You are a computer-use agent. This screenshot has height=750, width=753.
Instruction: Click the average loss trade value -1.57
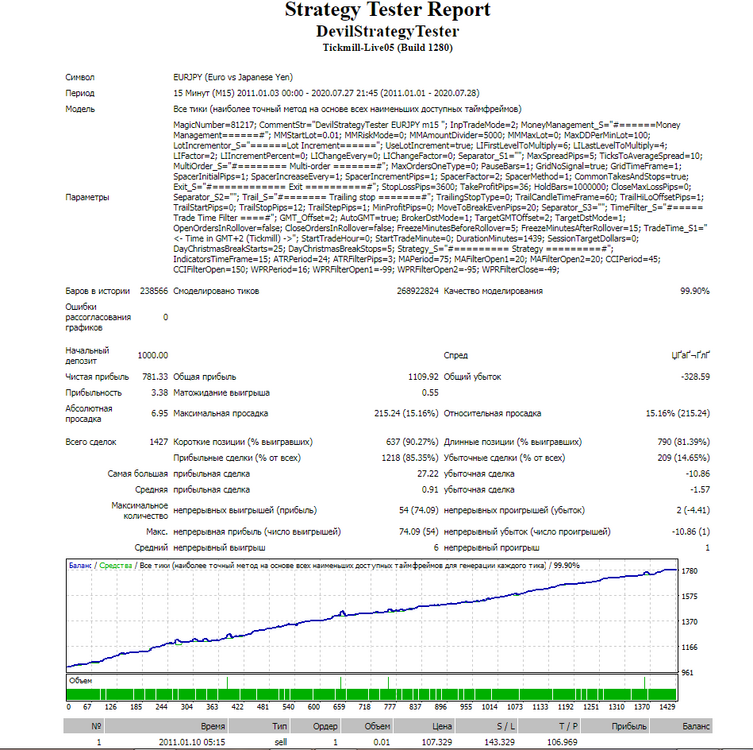point(700,490)
